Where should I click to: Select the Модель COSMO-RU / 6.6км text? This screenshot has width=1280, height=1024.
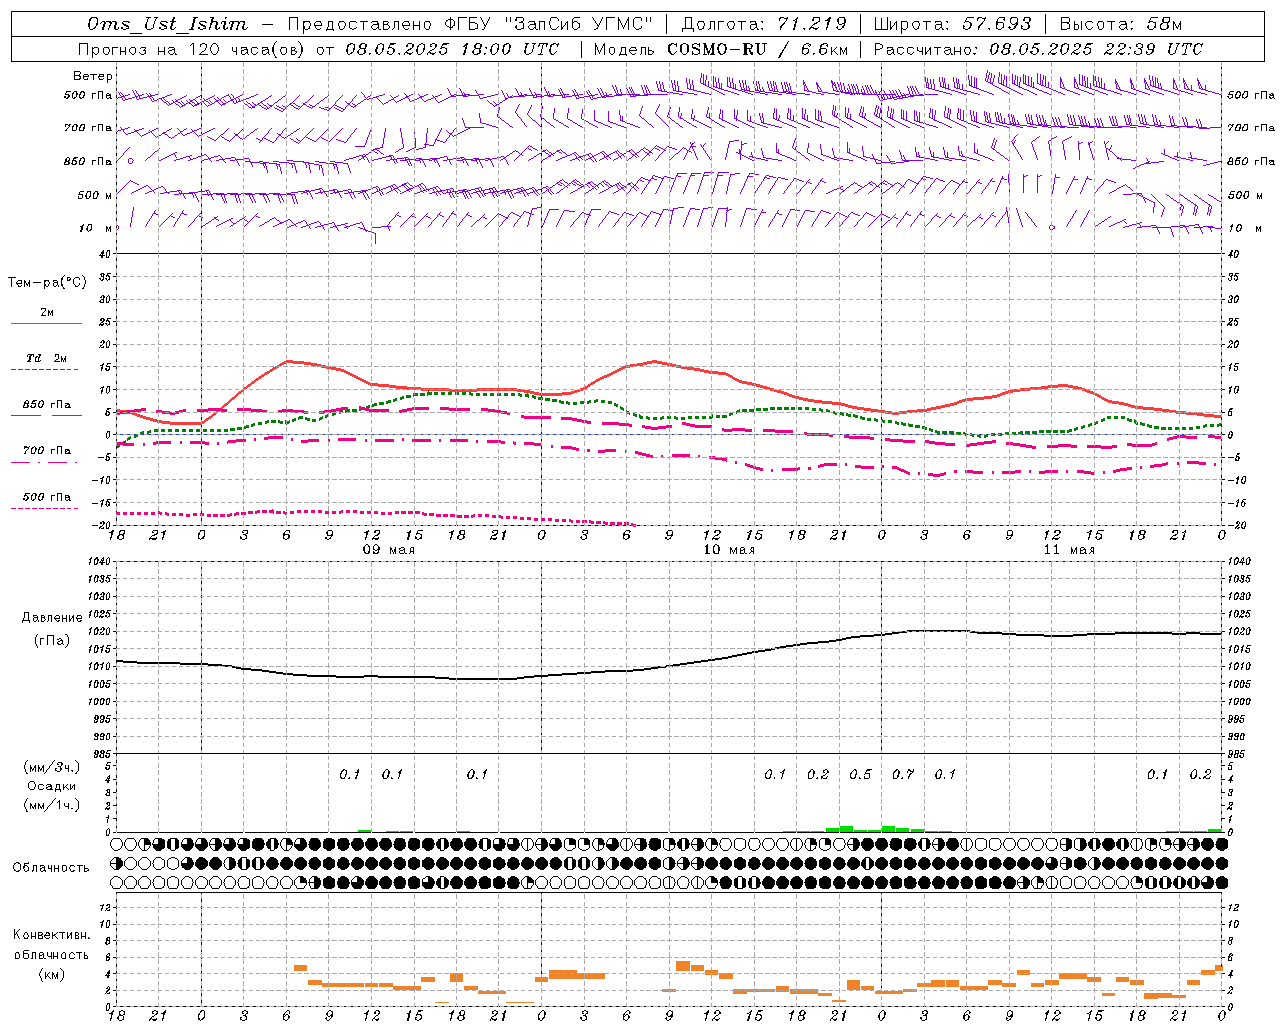click(721, 49)
